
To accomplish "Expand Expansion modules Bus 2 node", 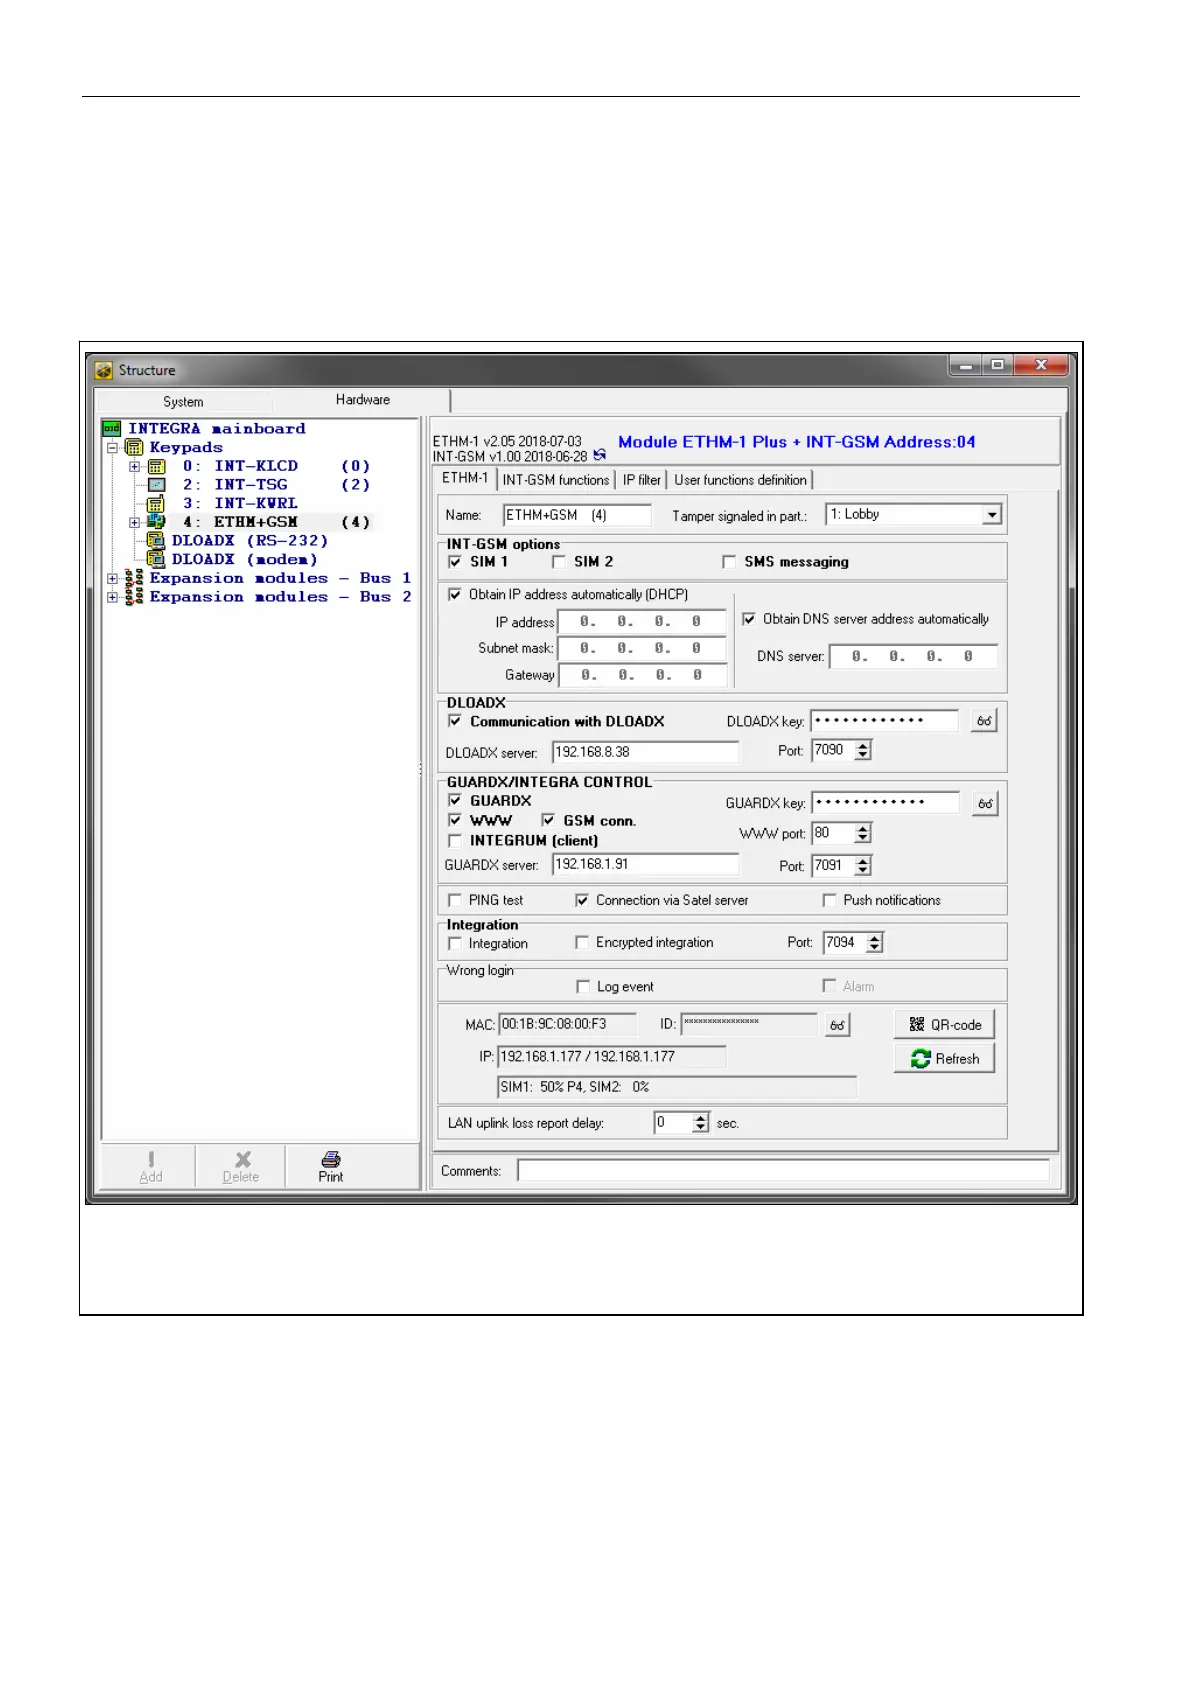I will coord(113,597).
